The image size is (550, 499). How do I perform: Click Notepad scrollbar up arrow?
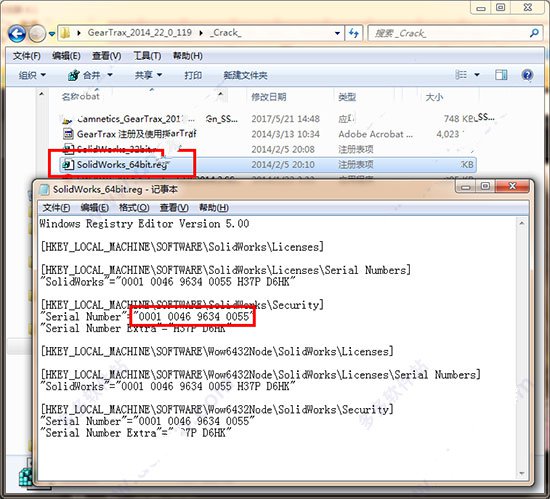(522, 223)
